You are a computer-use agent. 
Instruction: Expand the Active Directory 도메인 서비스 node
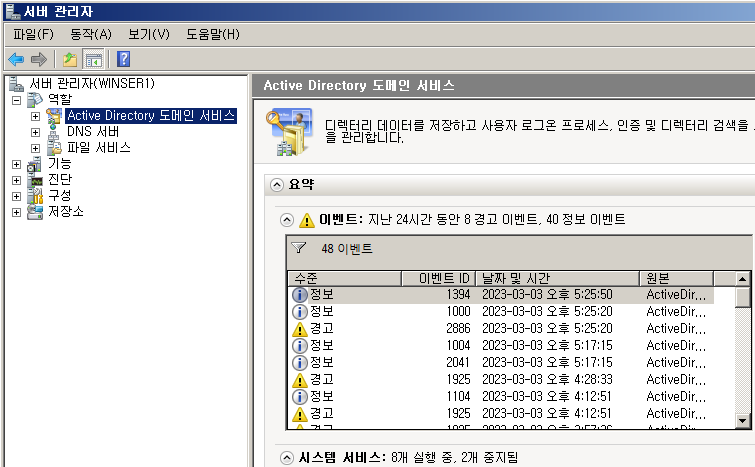point(35,117)
